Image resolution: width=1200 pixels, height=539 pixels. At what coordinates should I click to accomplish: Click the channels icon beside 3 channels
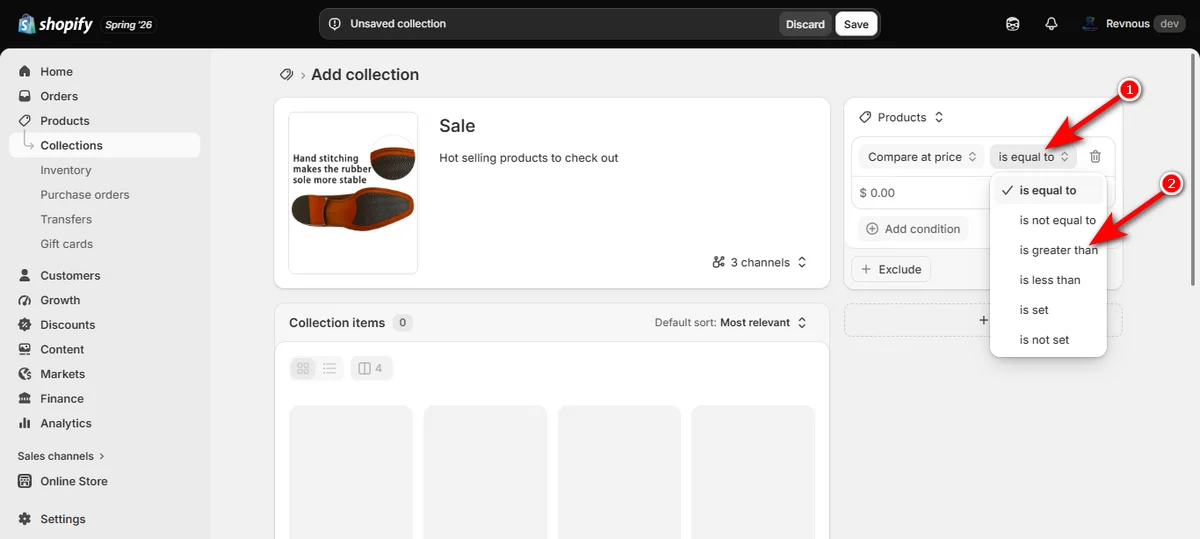pos(718,262)
